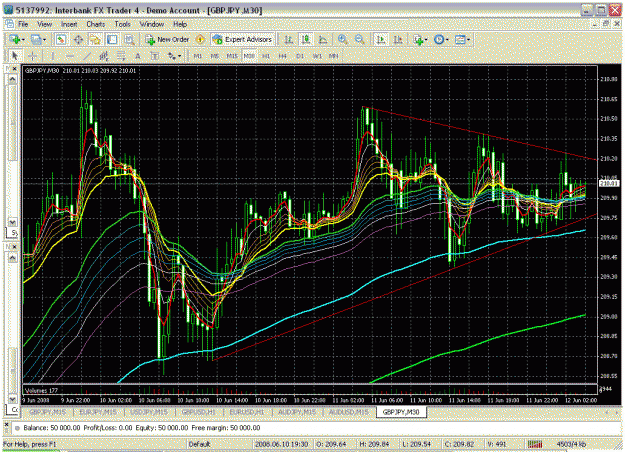Click the Zoom Out magnifier icon
Screen dimensions: 625x452
[x=360, y=39]
